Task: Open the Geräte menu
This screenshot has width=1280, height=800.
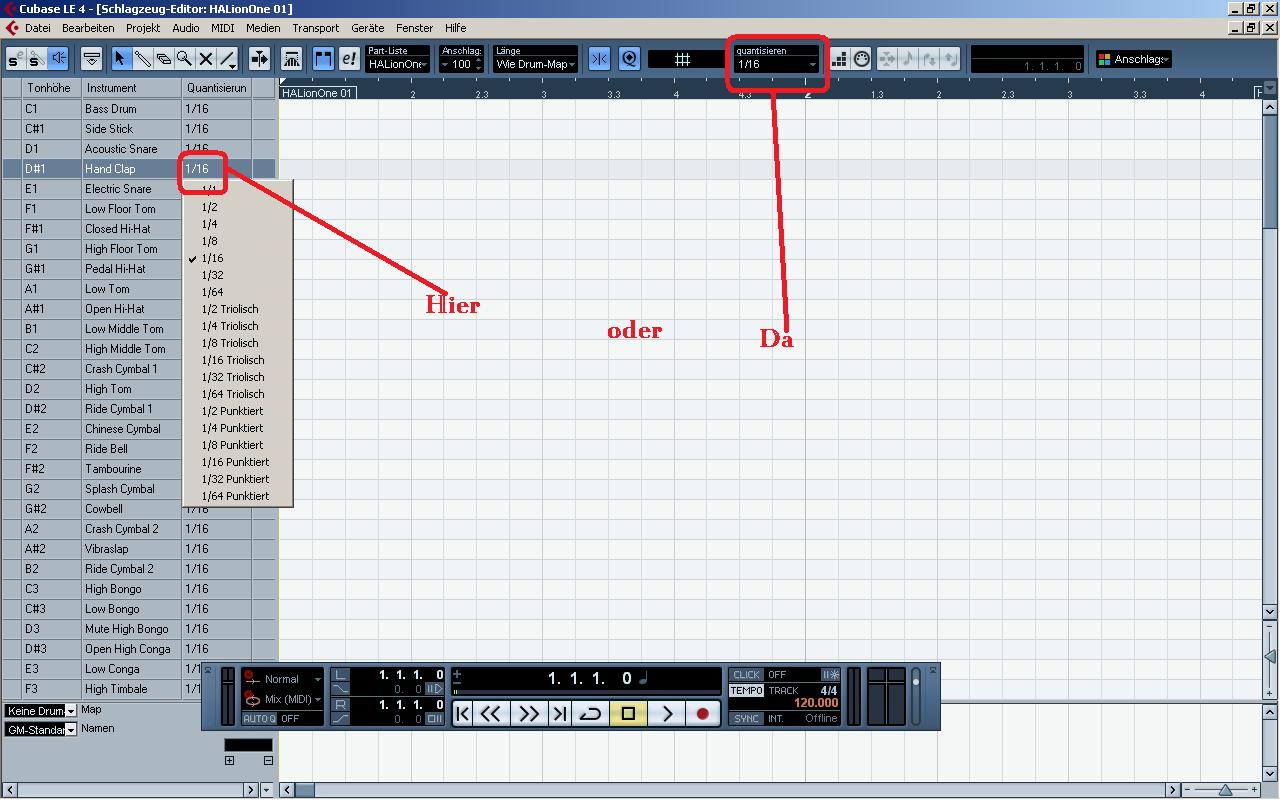Action: click(367, 28)
